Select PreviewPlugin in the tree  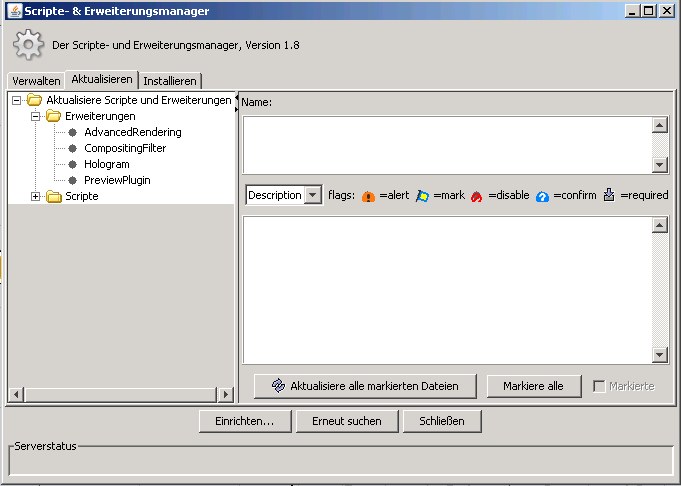click(117, 180)
